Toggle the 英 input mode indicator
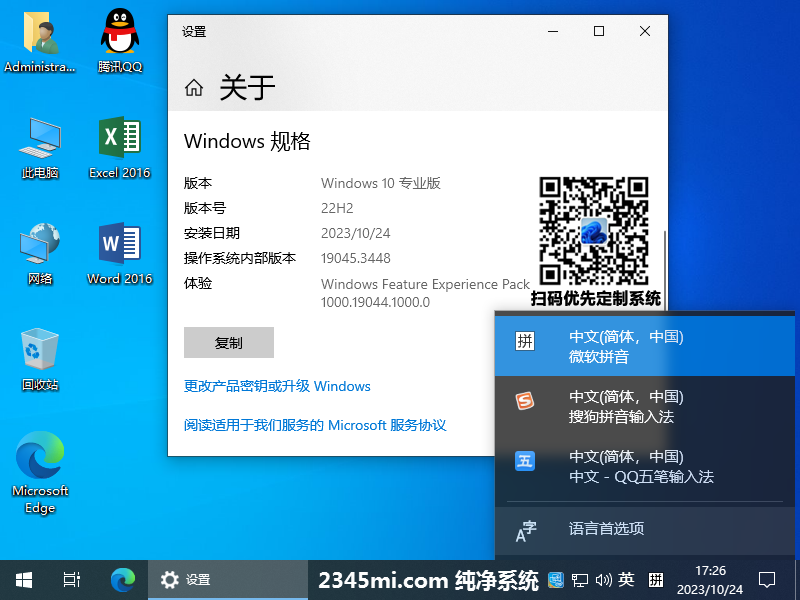The image size is (800, 600). point(626,579)
